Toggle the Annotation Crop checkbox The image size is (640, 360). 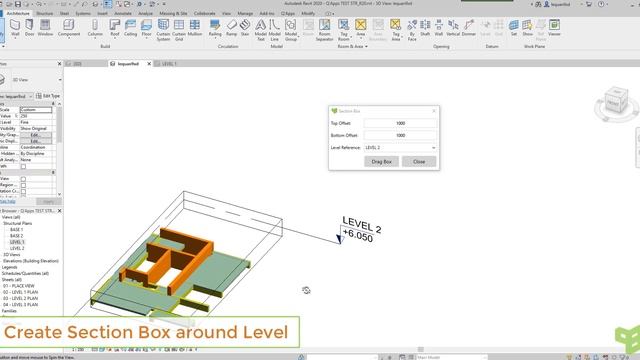[23, 191]
